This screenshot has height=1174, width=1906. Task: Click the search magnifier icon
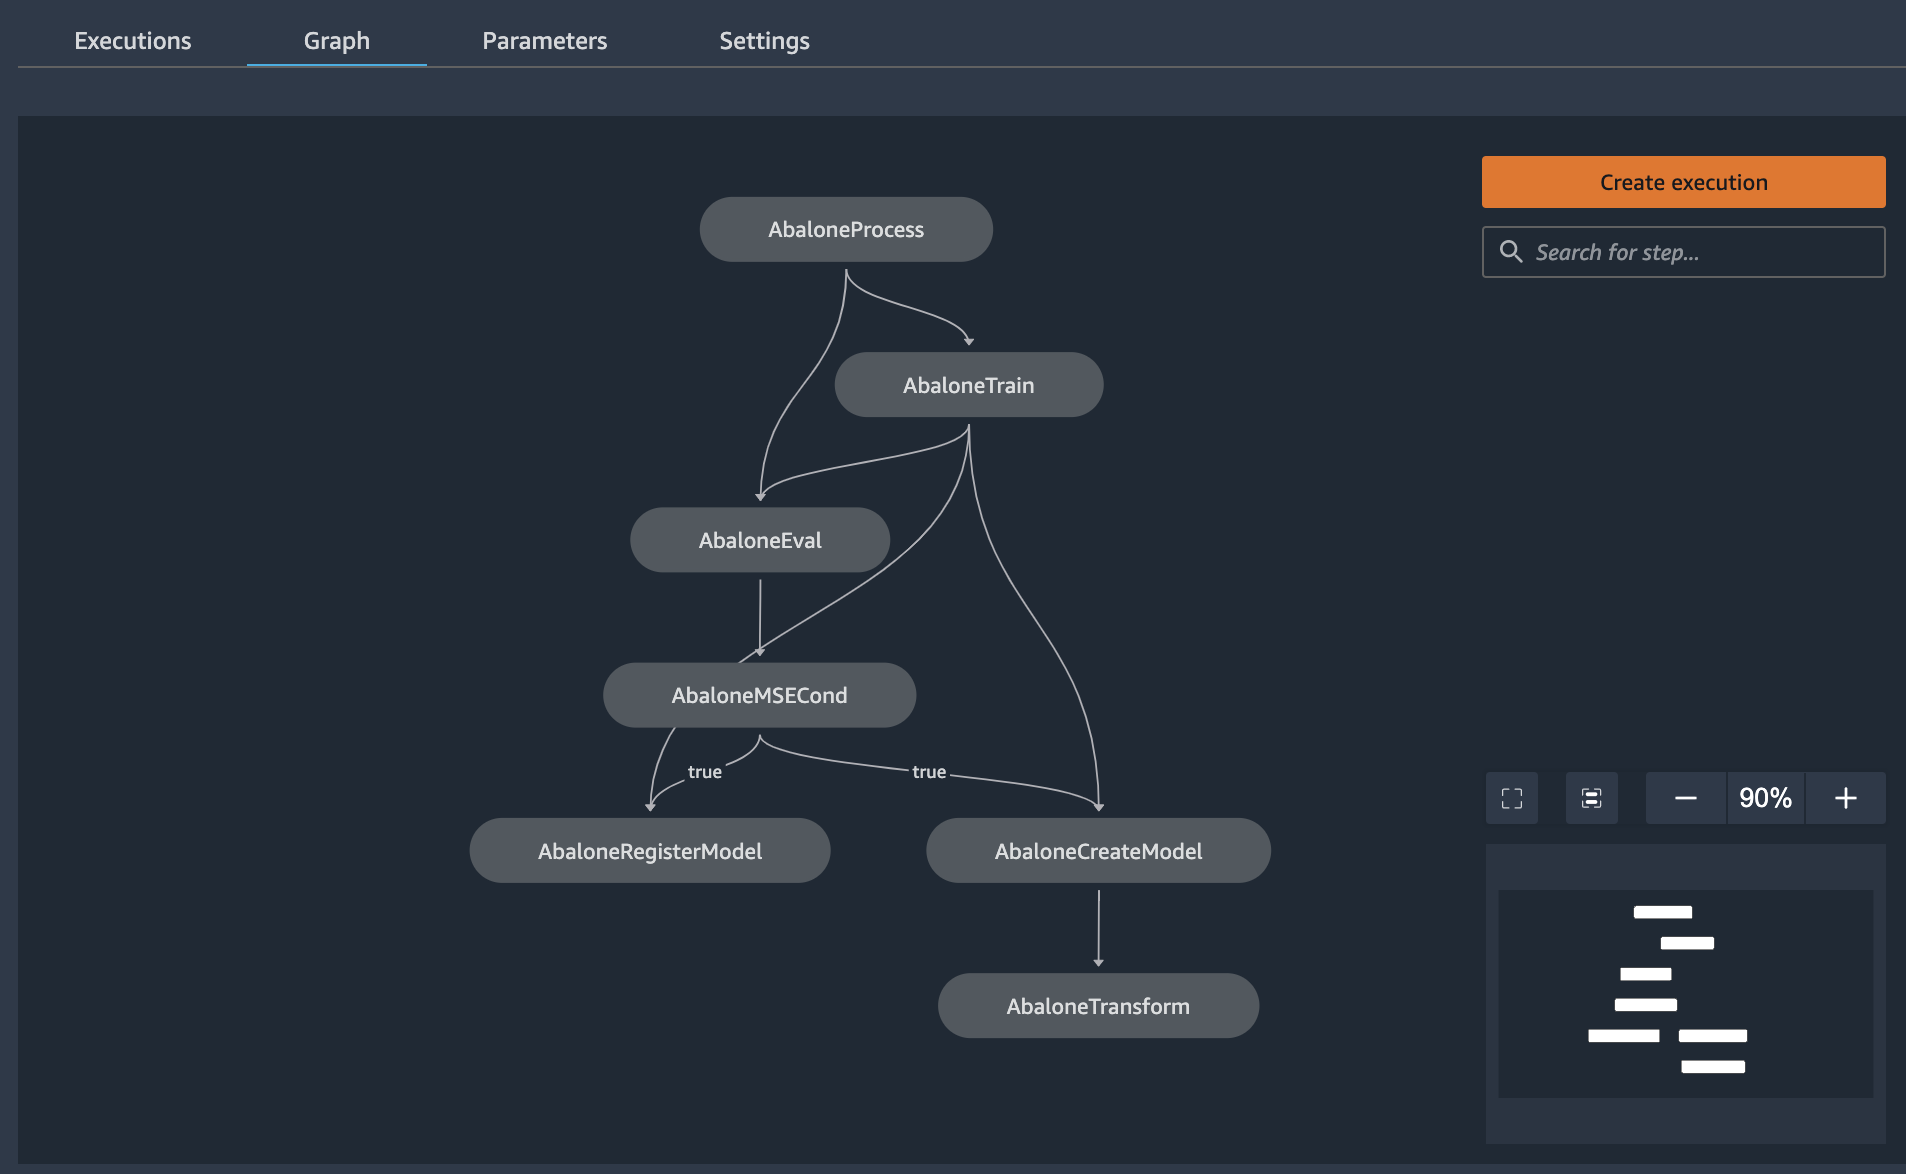pos(1510,252)
